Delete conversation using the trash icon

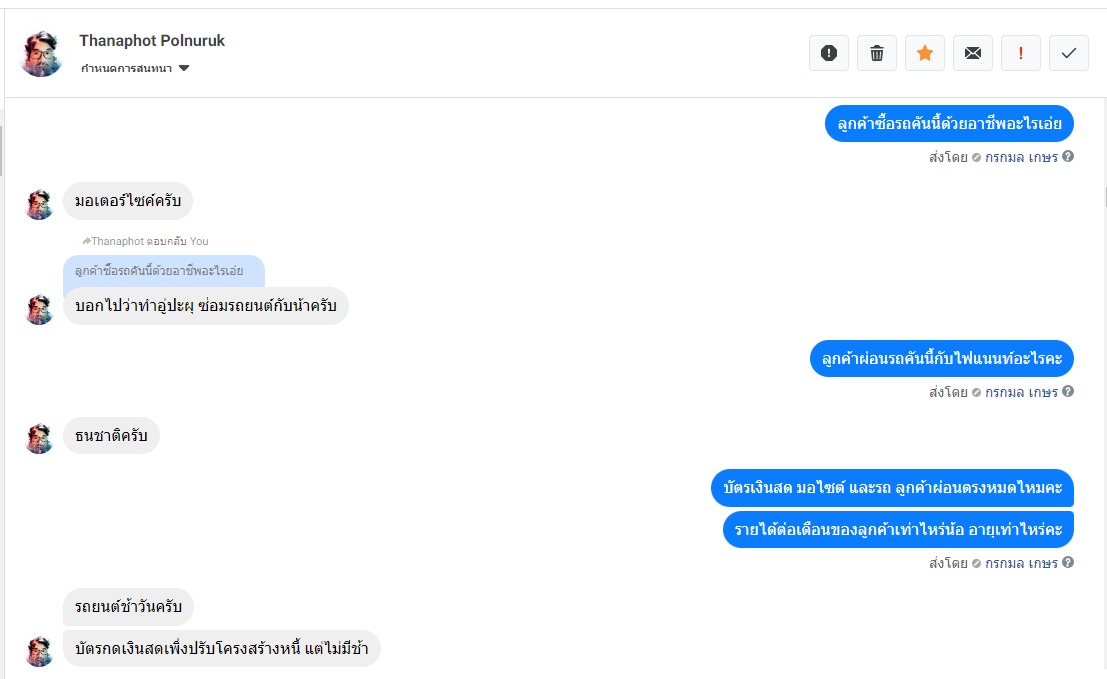tap(877, 53)
